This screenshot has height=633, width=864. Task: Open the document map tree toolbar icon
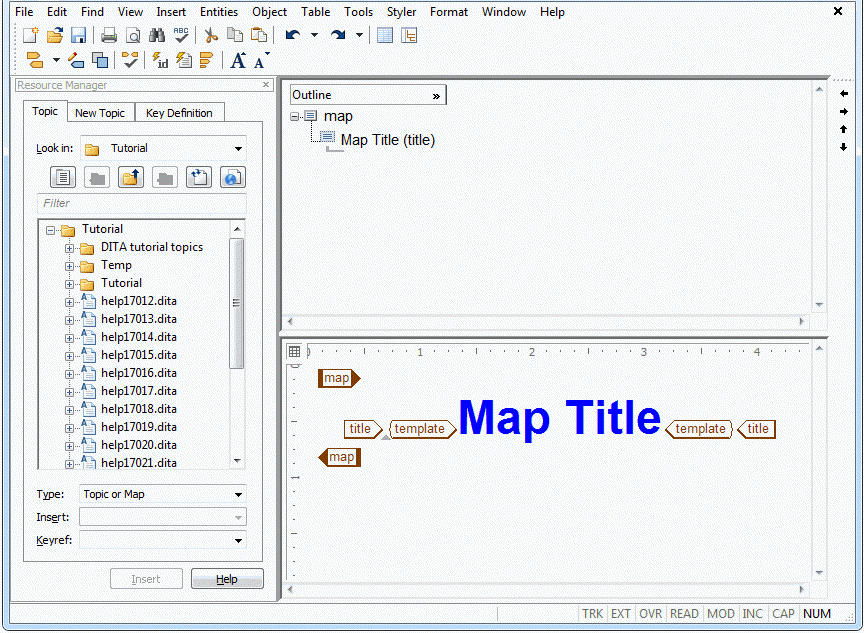click(x=409, y=35)
